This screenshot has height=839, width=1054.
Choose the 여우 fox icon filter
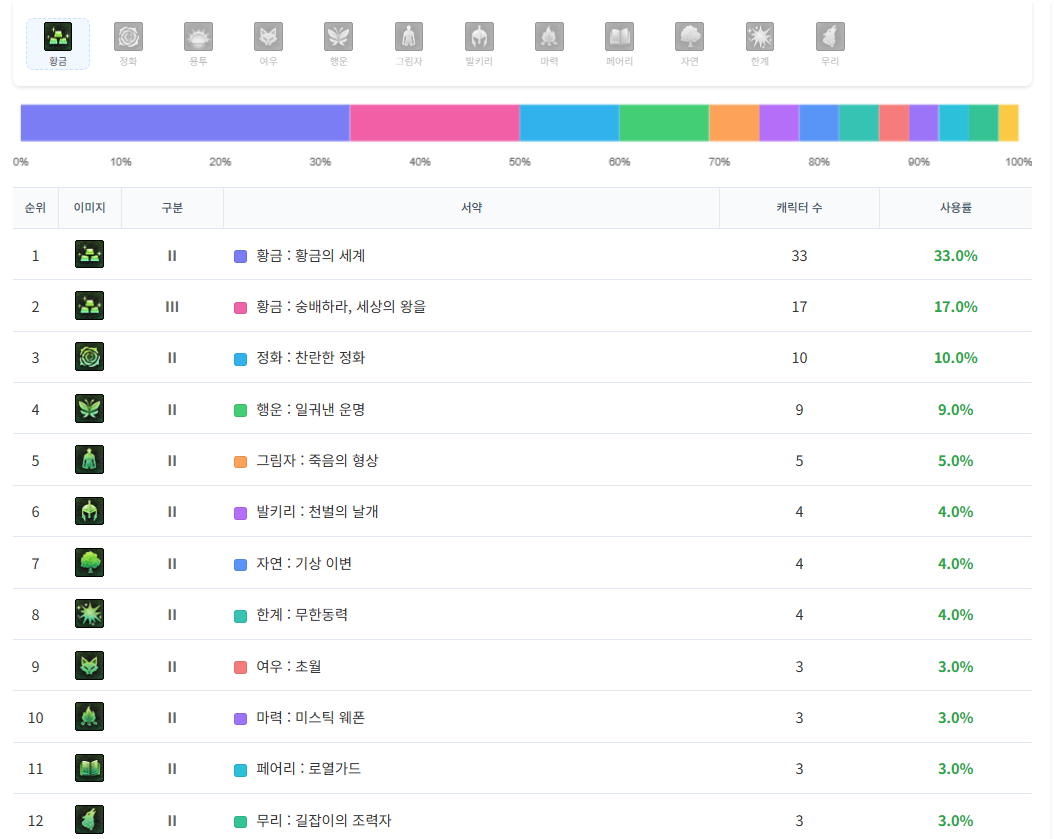268,38
